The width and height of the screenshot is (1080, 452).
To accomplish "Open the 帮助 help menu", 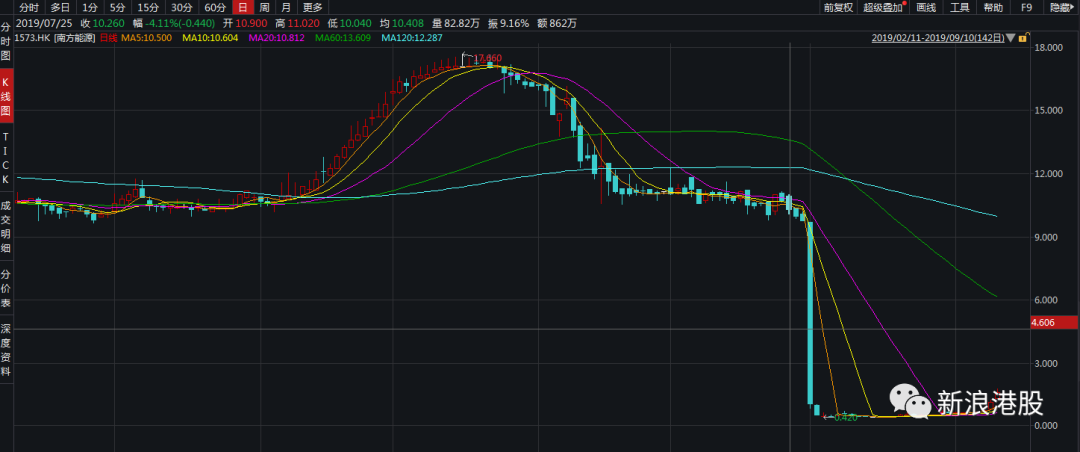I will [x=993, y=8].
